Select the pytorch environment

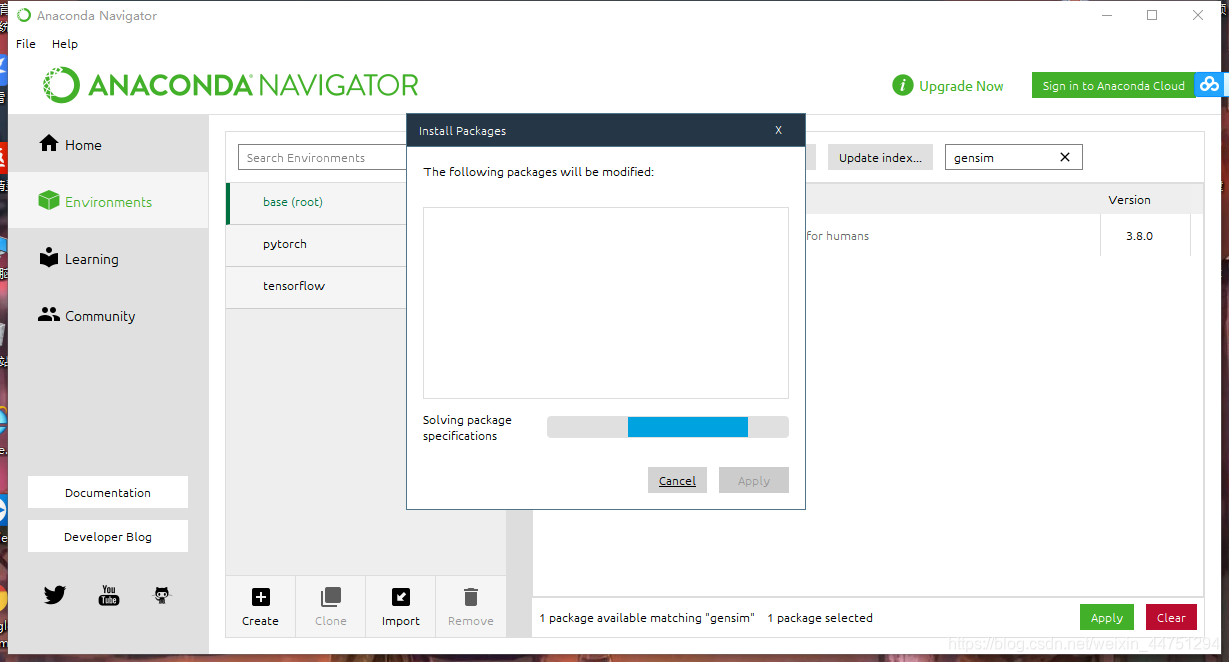[x=316, y=244]
